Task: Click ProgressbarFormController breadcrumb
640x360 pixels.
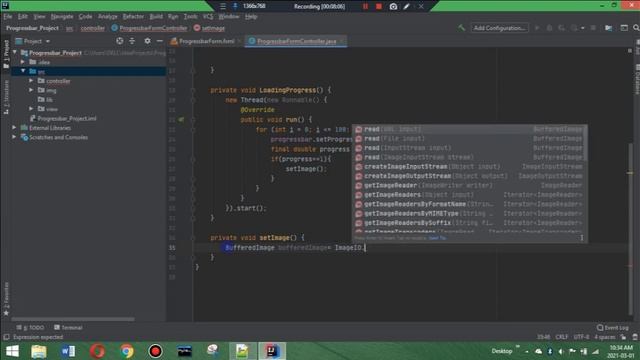Action: pos(149,28)
